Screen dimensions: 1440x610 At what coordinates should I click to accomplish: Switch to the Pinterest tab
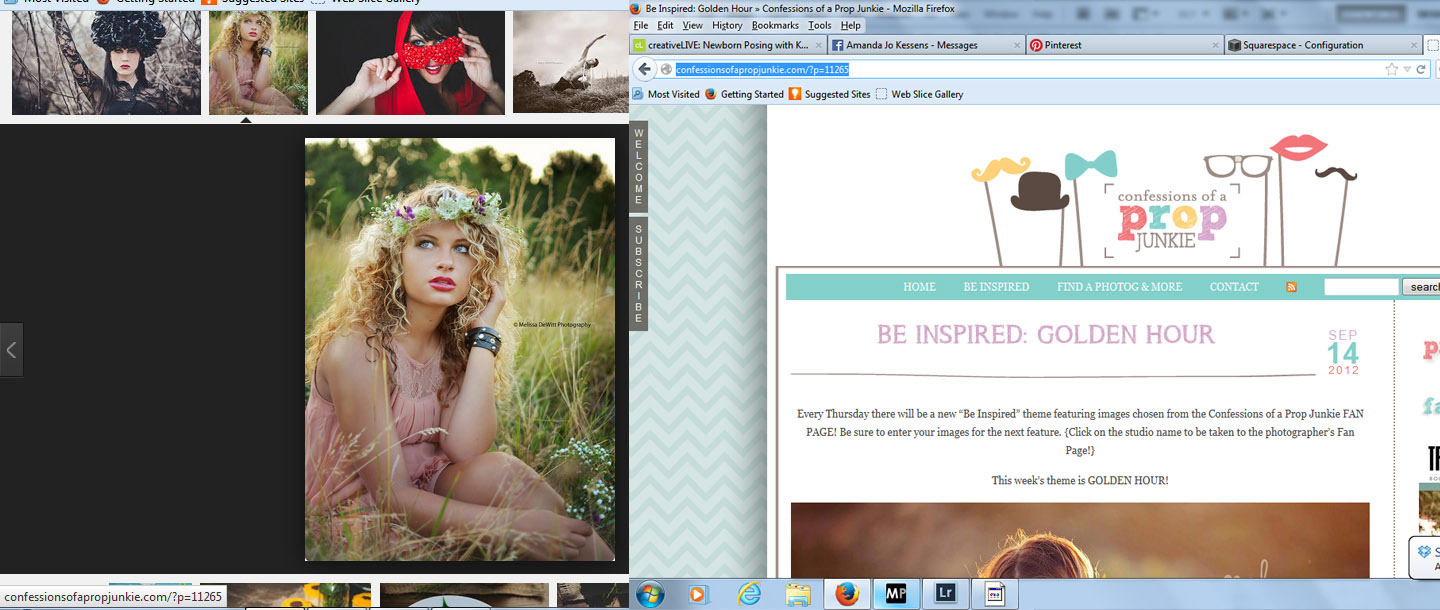[1125, 45]
